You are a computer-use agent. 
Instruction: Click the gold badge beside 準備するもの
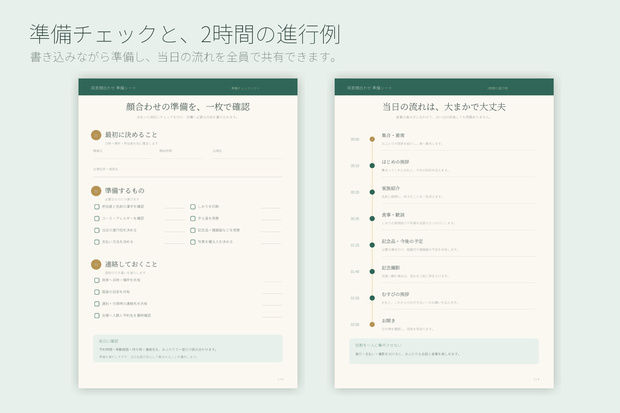pyautogui.click(x=96, y=191)
